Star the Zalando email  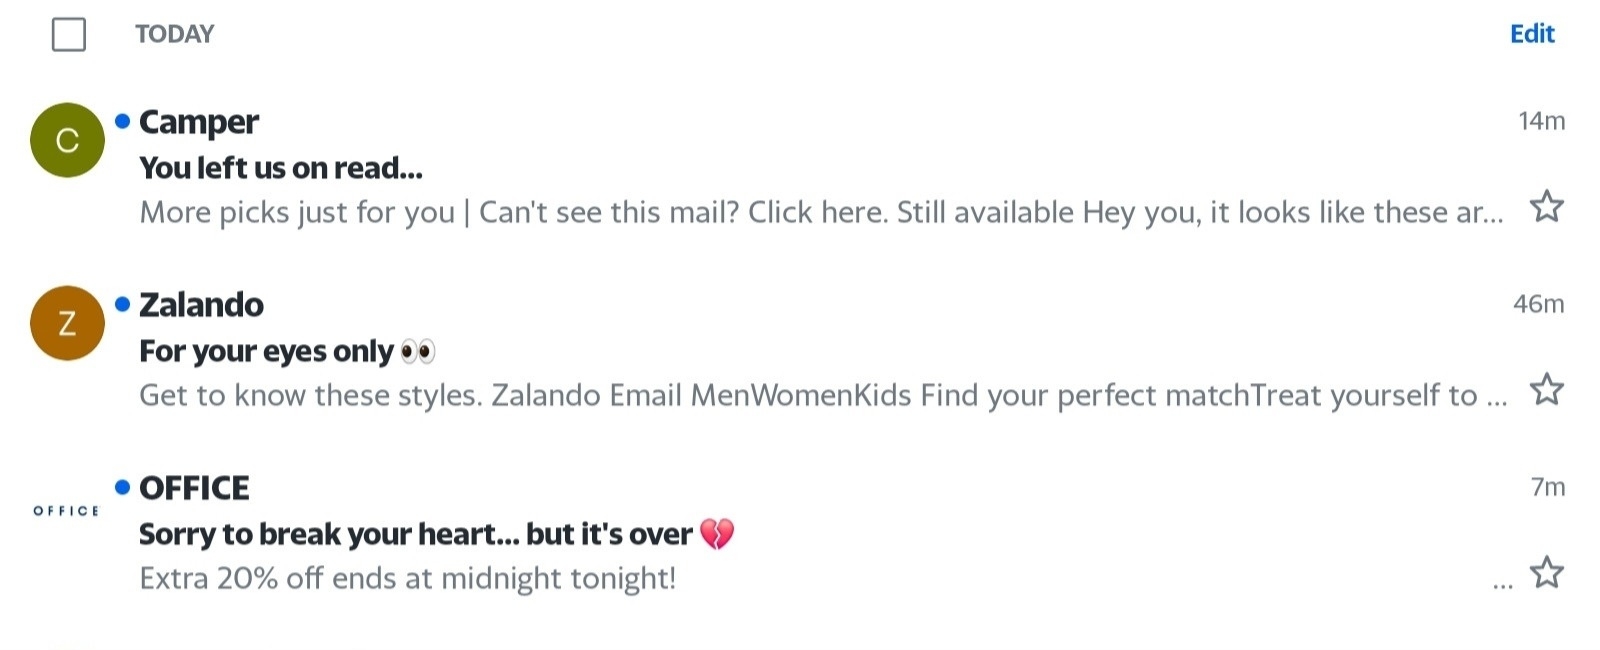click(1546, 389)
